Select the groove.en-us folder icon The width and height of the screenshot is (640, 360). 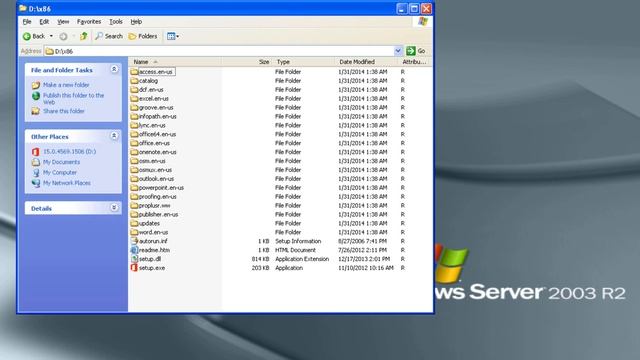point(134,107)
